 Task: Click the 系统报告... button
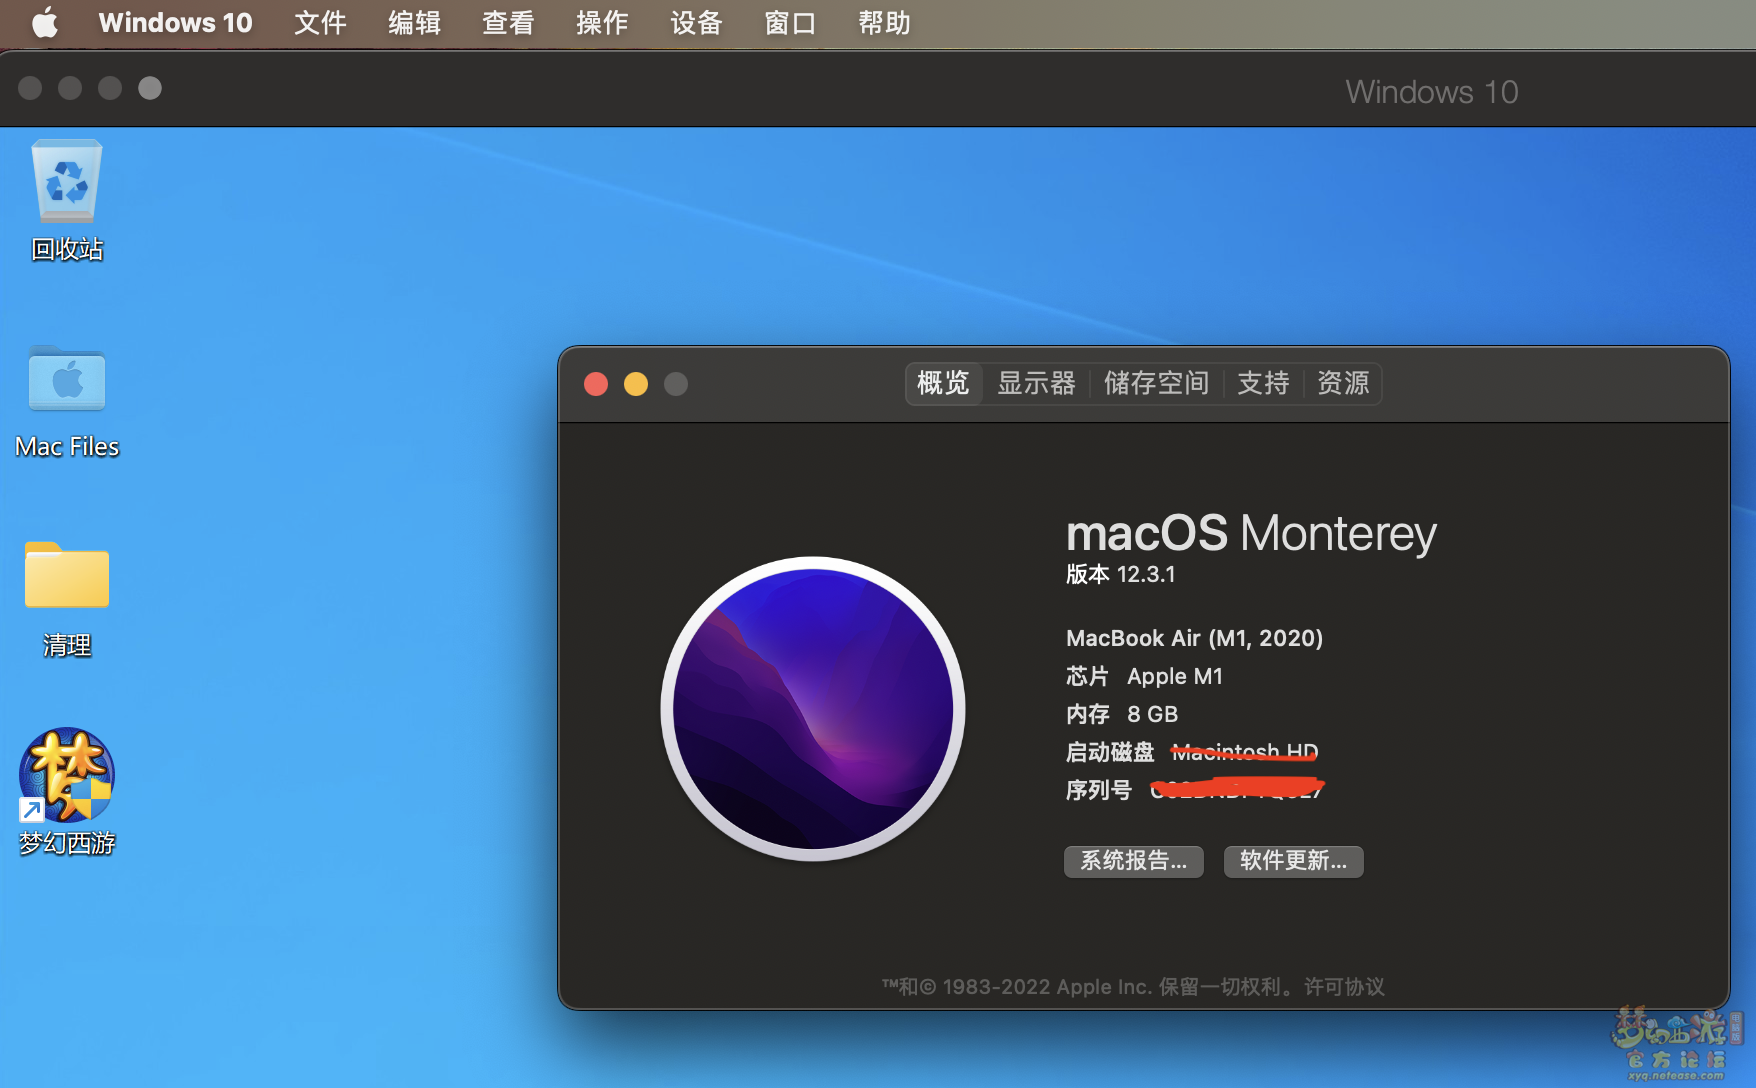point(1134,861)
